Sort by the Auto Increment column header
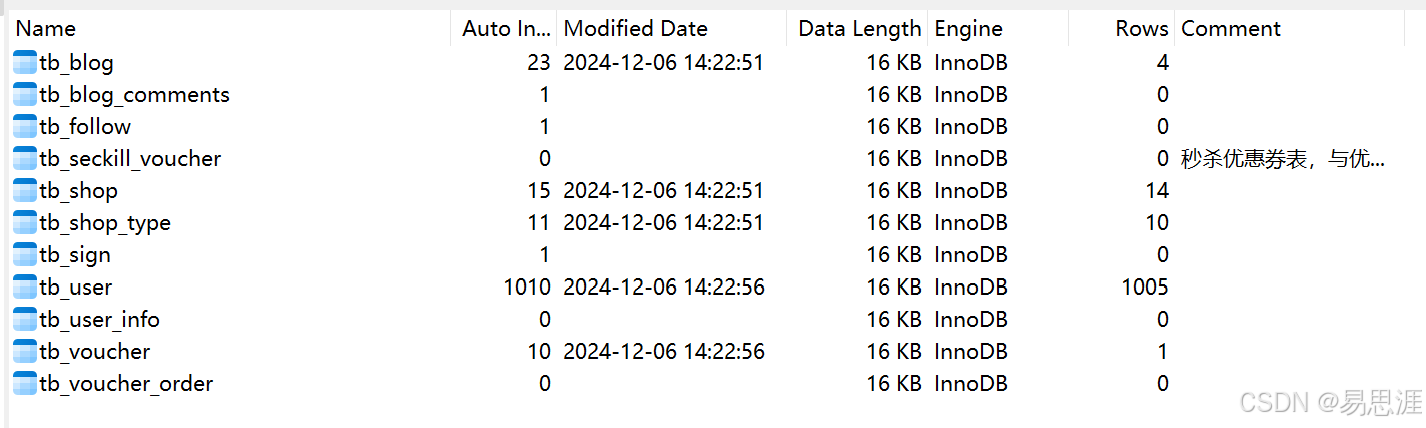Image resolution: width=1426 pixels, height=428 pixels. click(504, 29)
